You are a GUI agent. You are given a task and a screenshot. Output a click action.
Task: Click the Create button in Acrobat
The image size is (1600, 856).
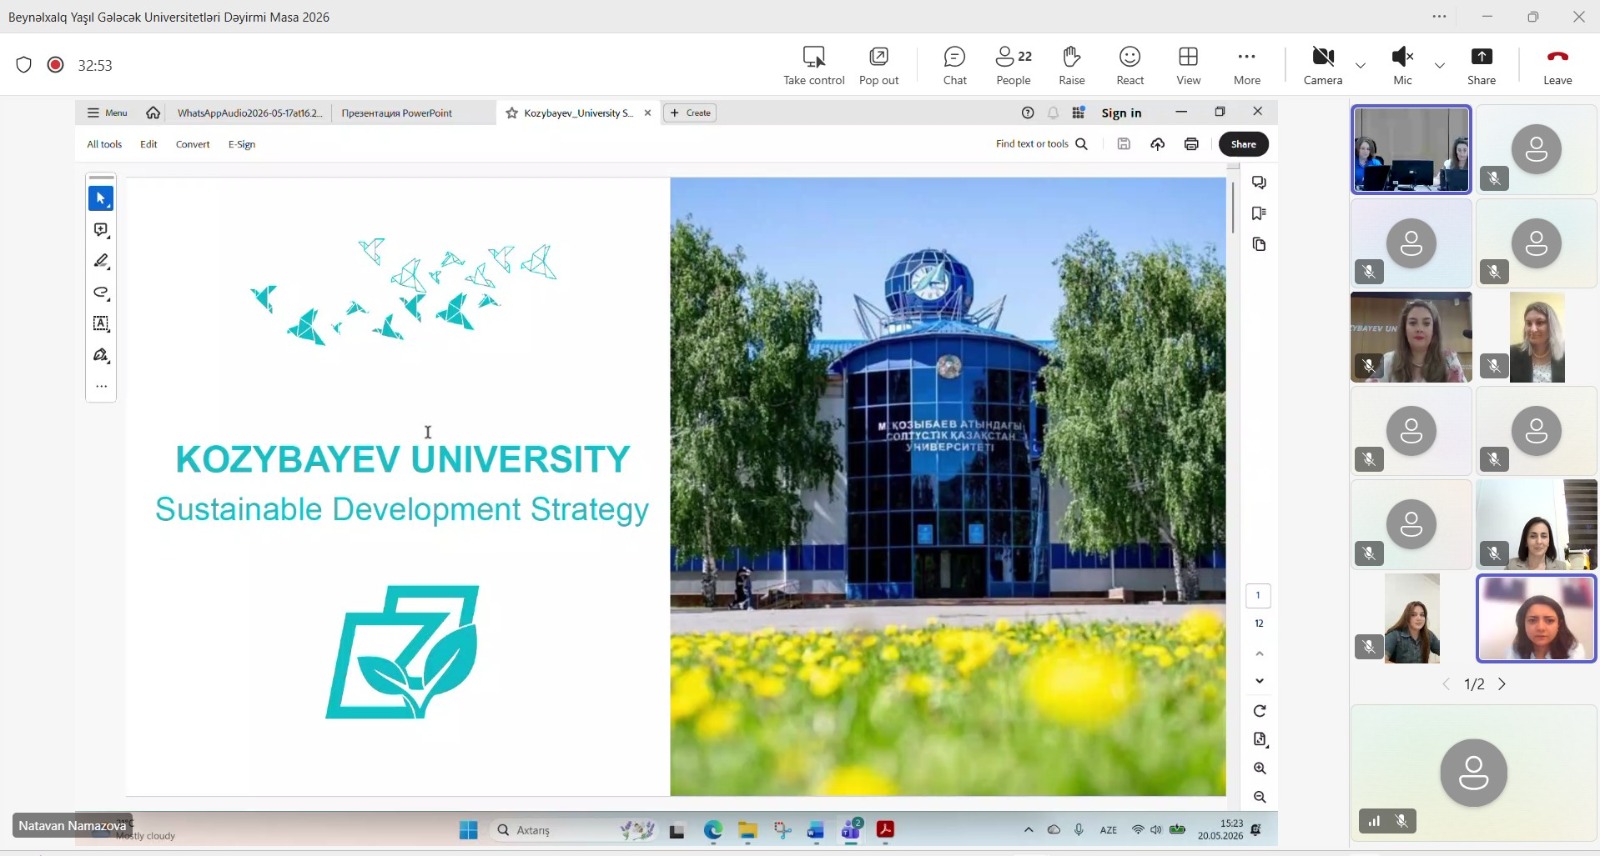690,113
